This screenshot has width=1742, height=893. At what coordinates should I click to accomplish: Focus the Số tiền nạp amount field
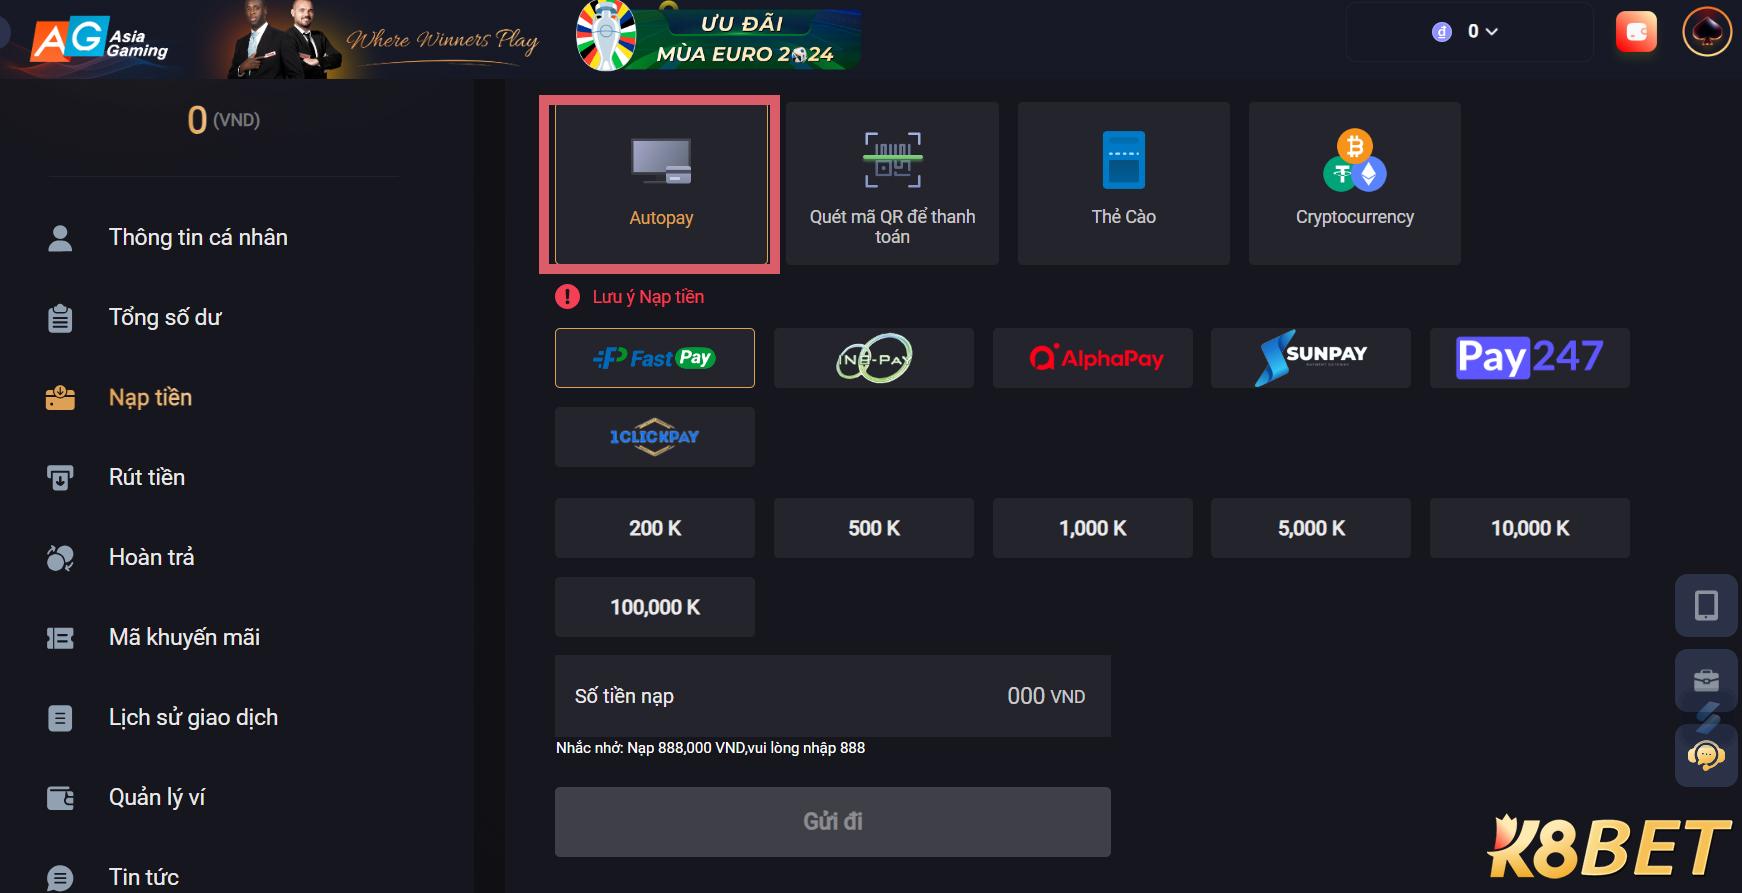click(833, 696)
